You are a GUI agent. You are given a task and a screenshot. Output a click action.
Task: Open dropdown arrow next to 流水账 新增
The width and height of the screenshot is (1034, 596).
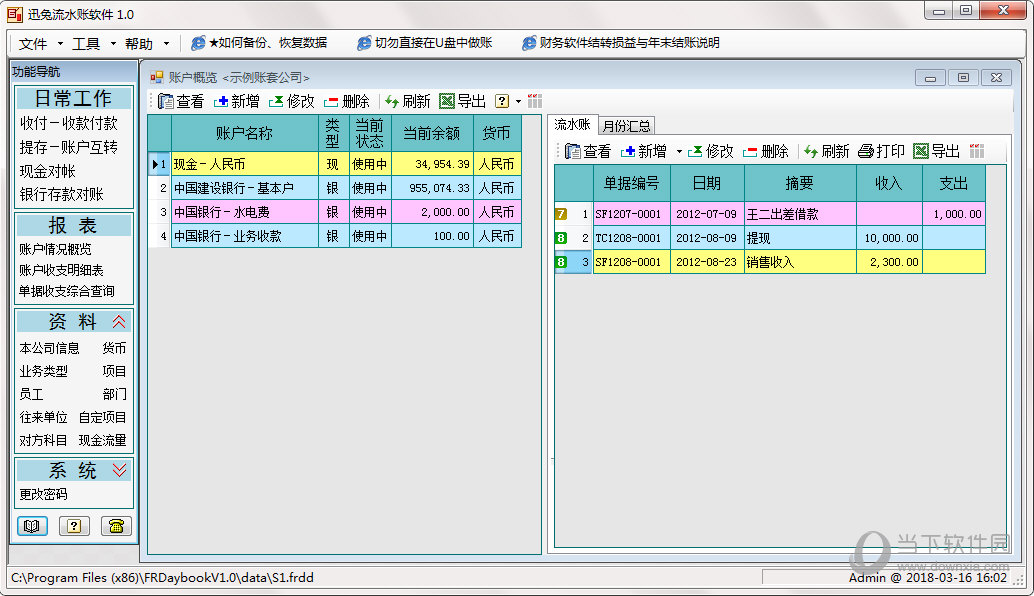point(679,152)
